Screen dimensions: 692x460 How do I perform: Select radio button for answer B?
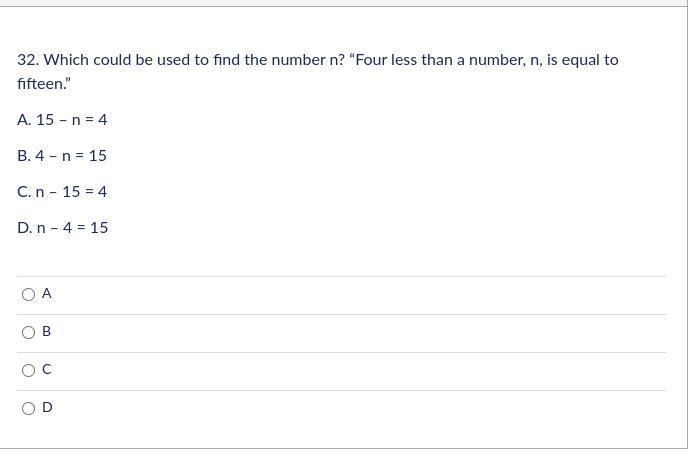(28, 332)
